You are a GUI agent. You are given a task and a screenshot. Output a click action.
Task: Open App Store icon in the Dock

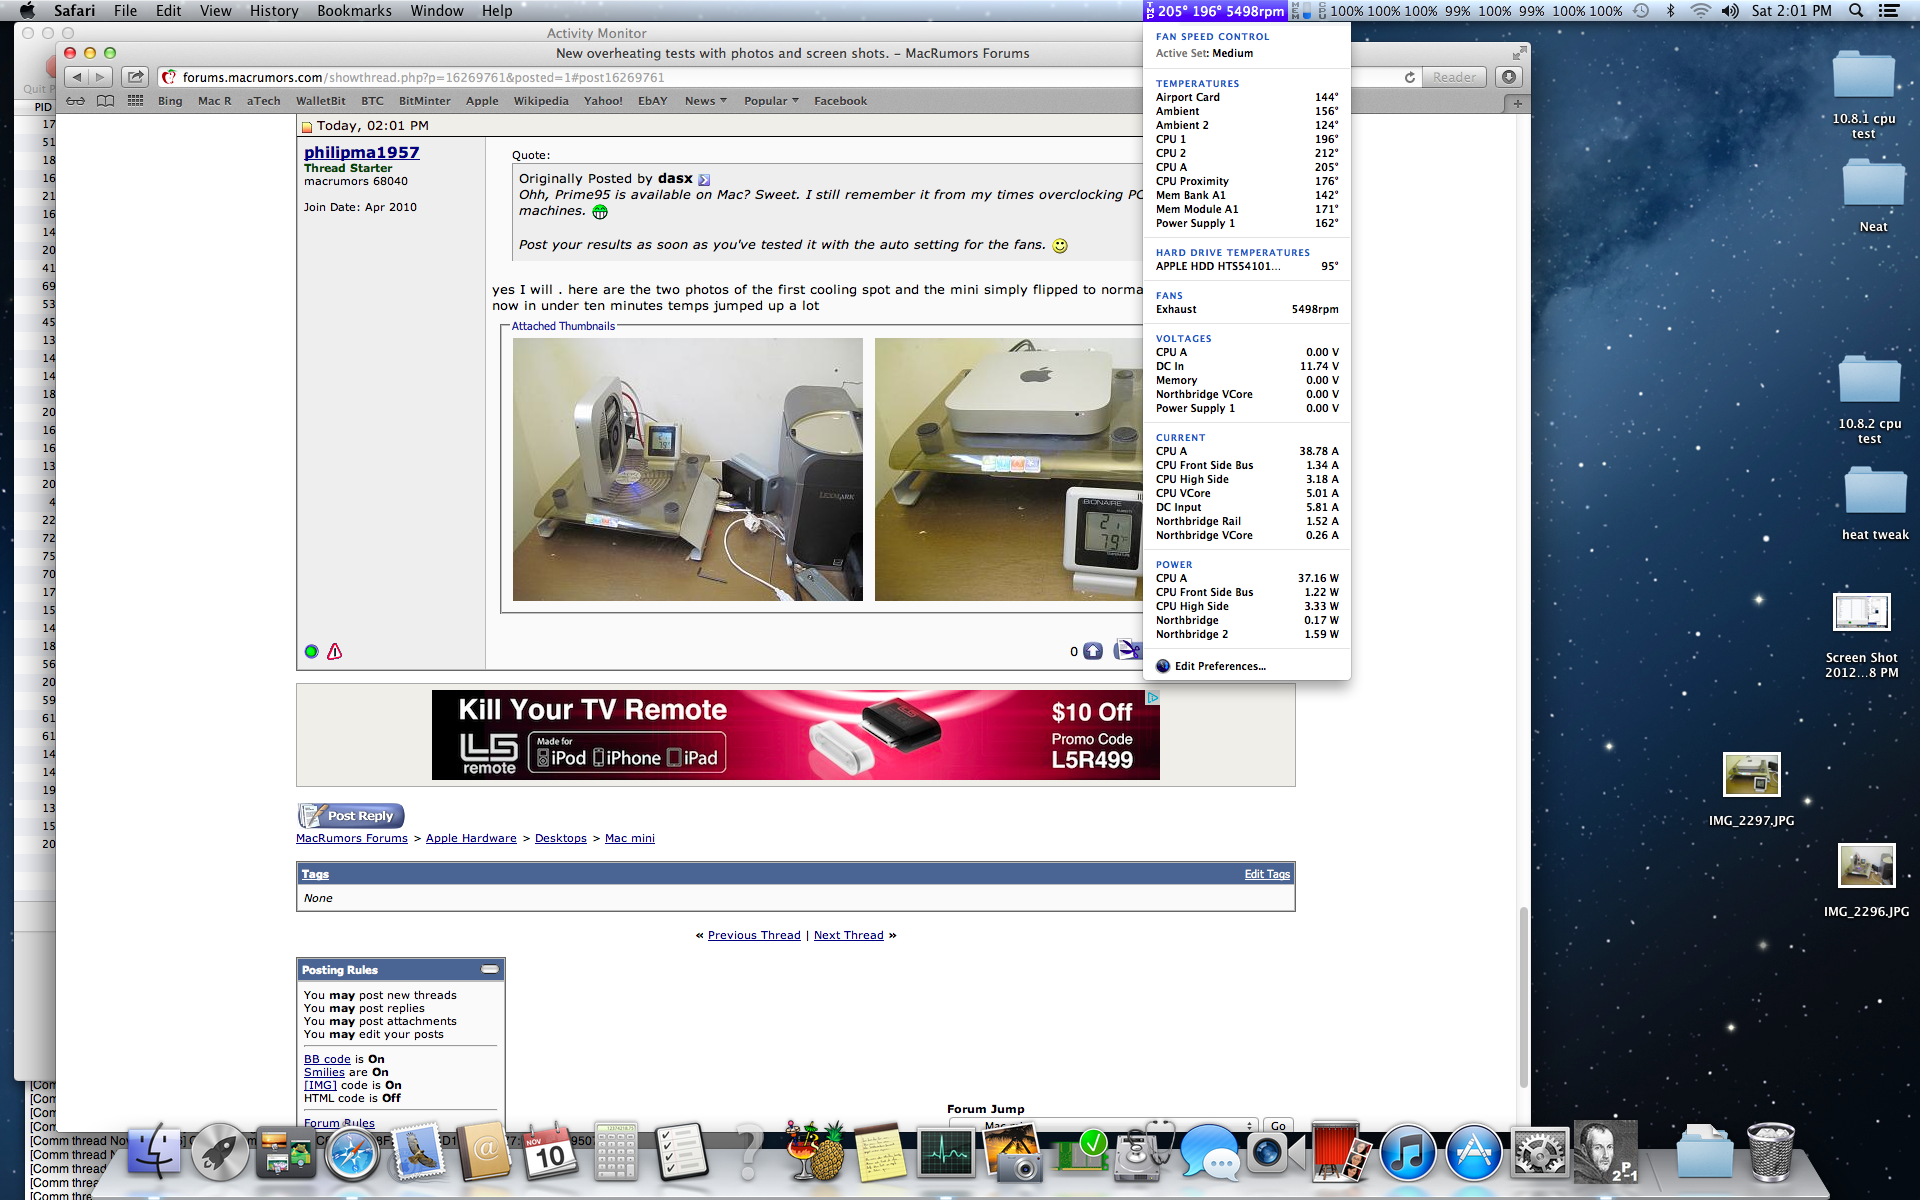click(1474, 1152)
